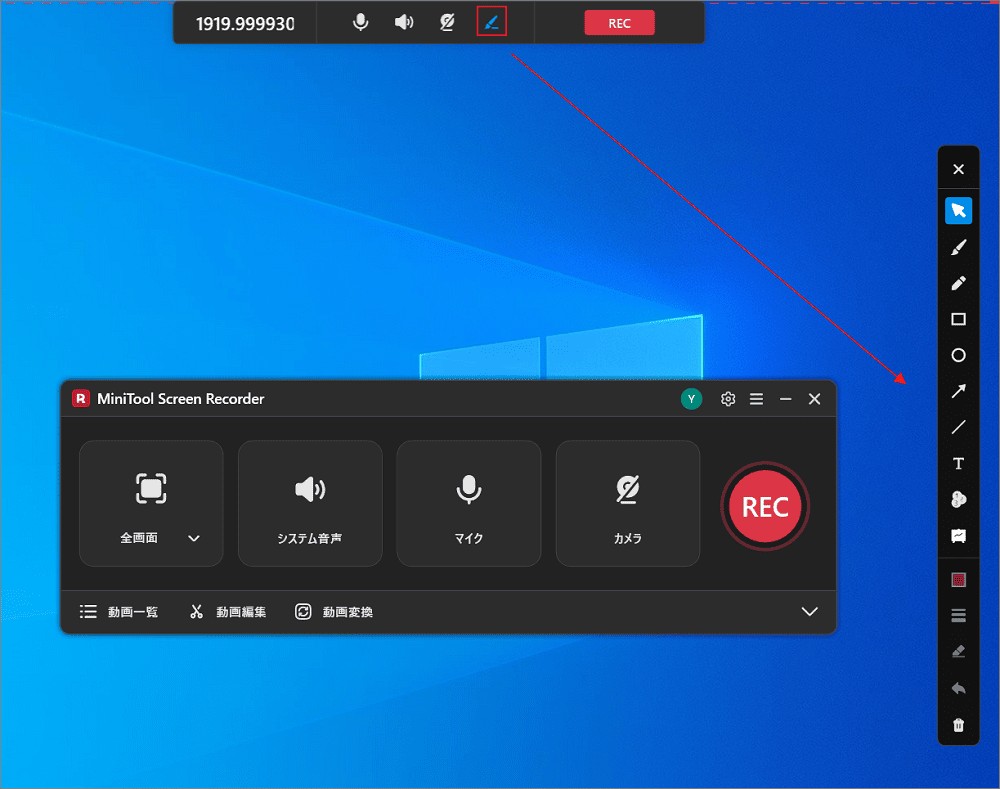Select the ellipse drawing tool
The width and height of the screenshot is (1000, 789).
pyautogui.click(x=958, y=355)
